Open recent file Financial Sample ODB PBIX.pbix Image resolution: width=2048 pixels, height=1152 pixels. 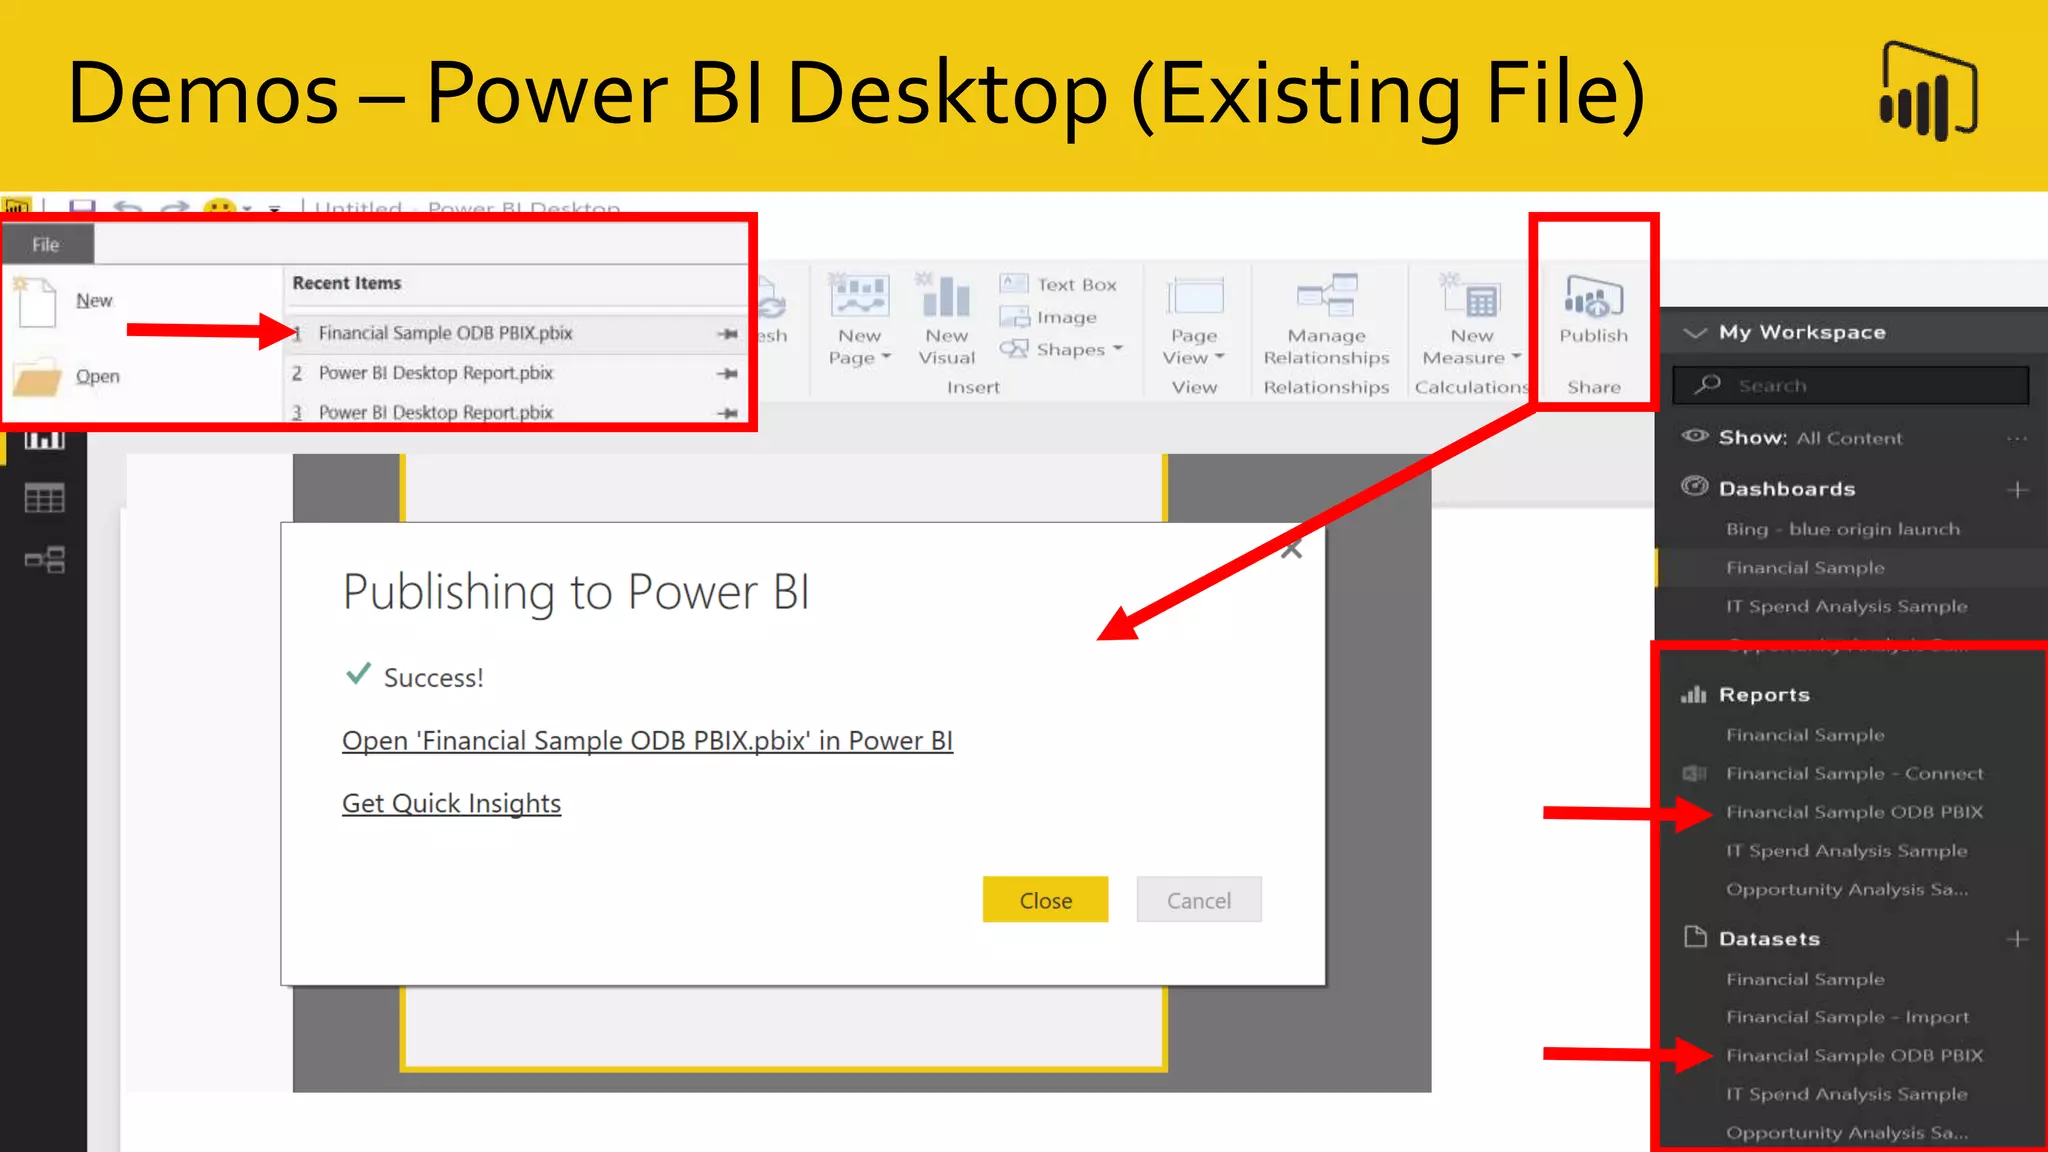tap(445, 333)
